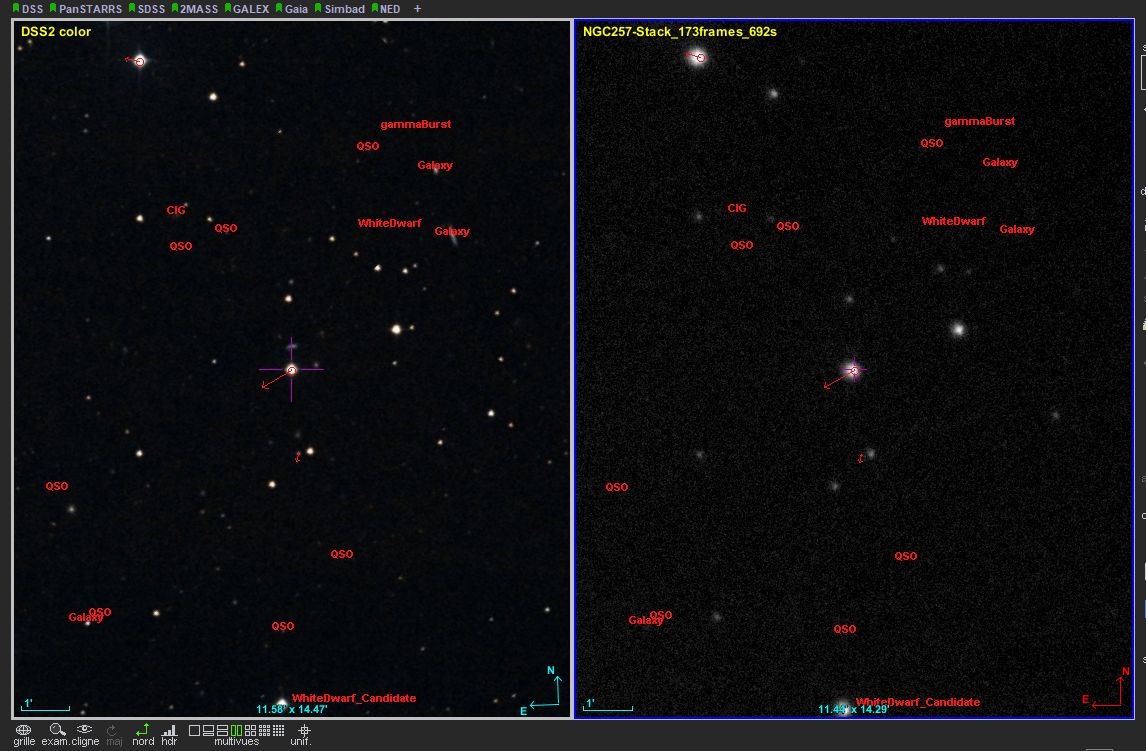Open the GALEX bookmark
This screenshot has width=1146, height=751.
pos(250,9)
